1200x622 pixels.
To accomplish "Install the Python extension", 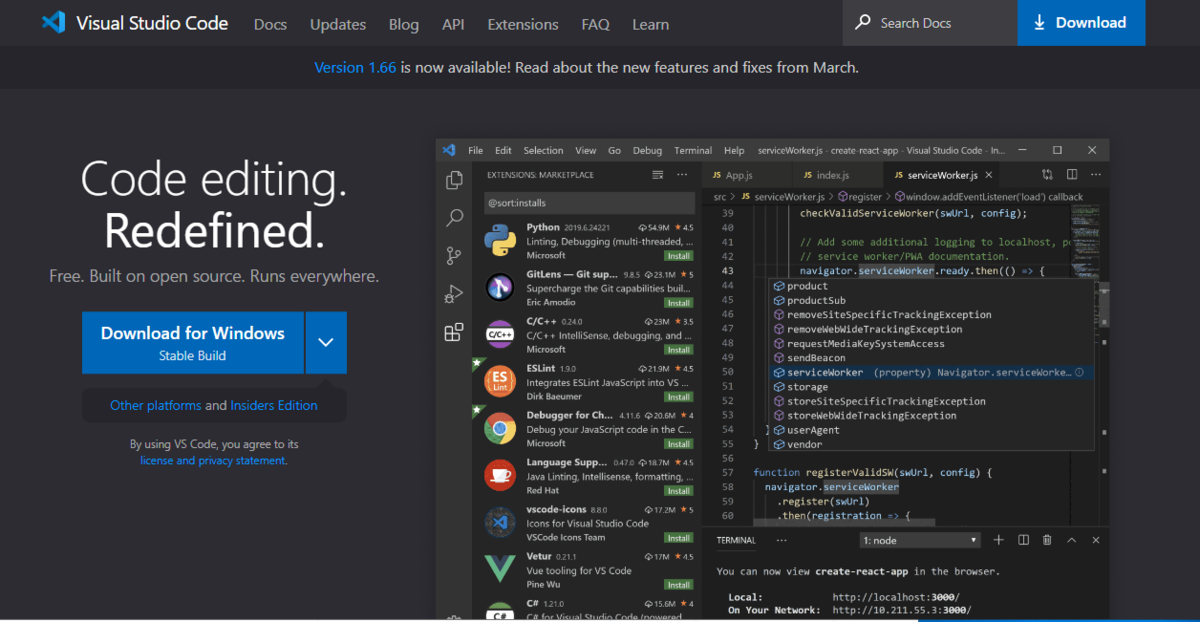I will pyautogui.click(x=679, y=256).
